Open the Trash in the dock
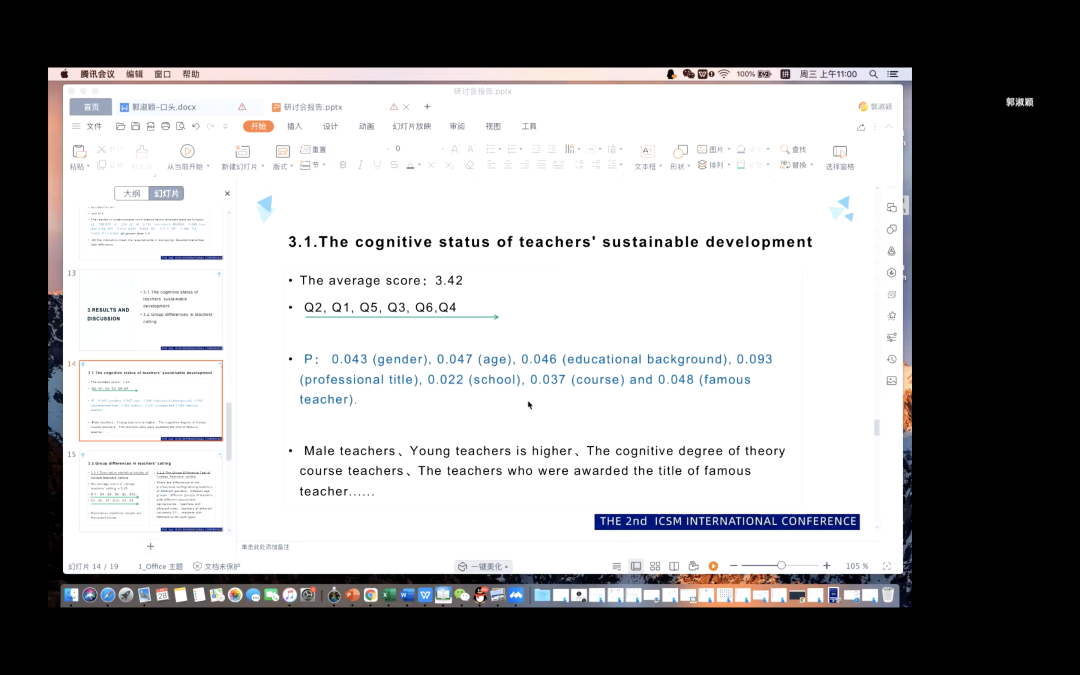Viewport: 1080px width, 675px height. click(x=889, y=594)
